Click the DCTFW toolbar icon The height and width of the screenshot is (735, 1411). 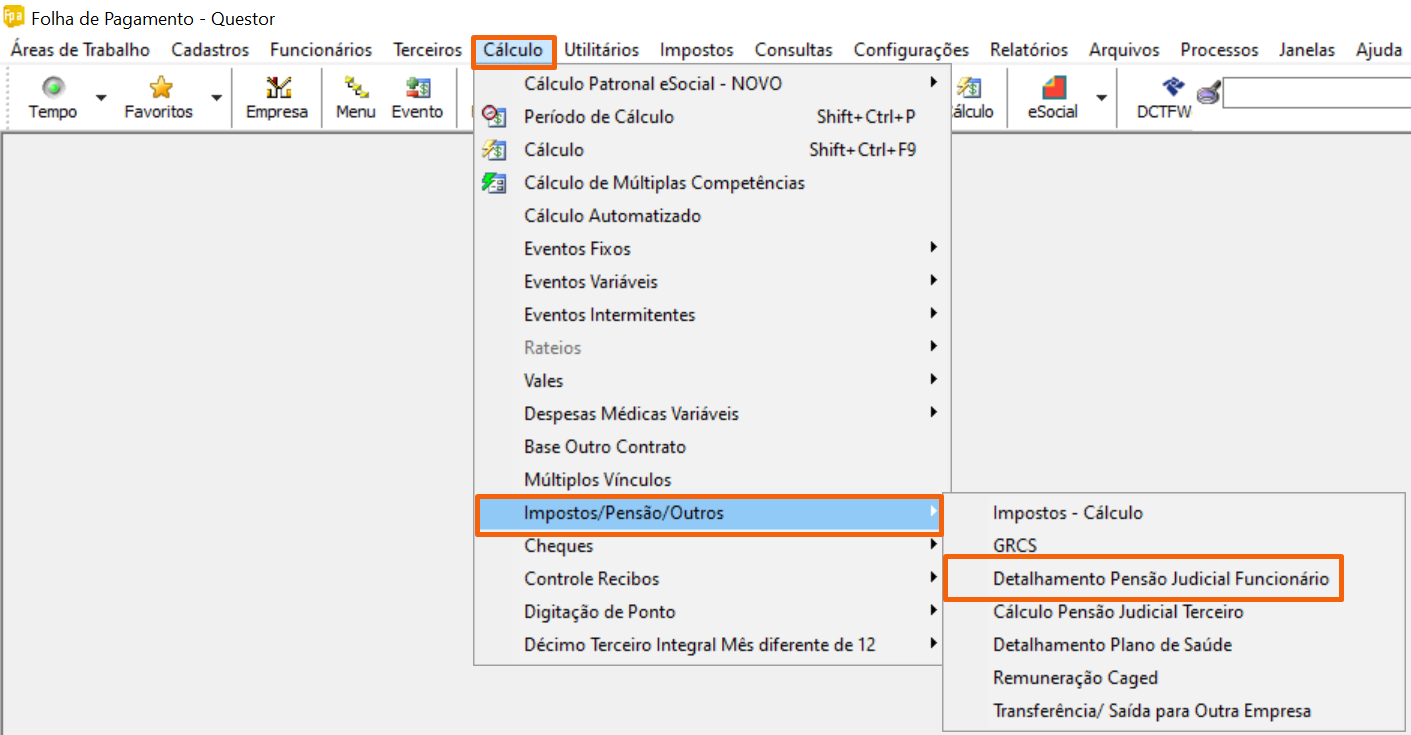point(1164,88)
